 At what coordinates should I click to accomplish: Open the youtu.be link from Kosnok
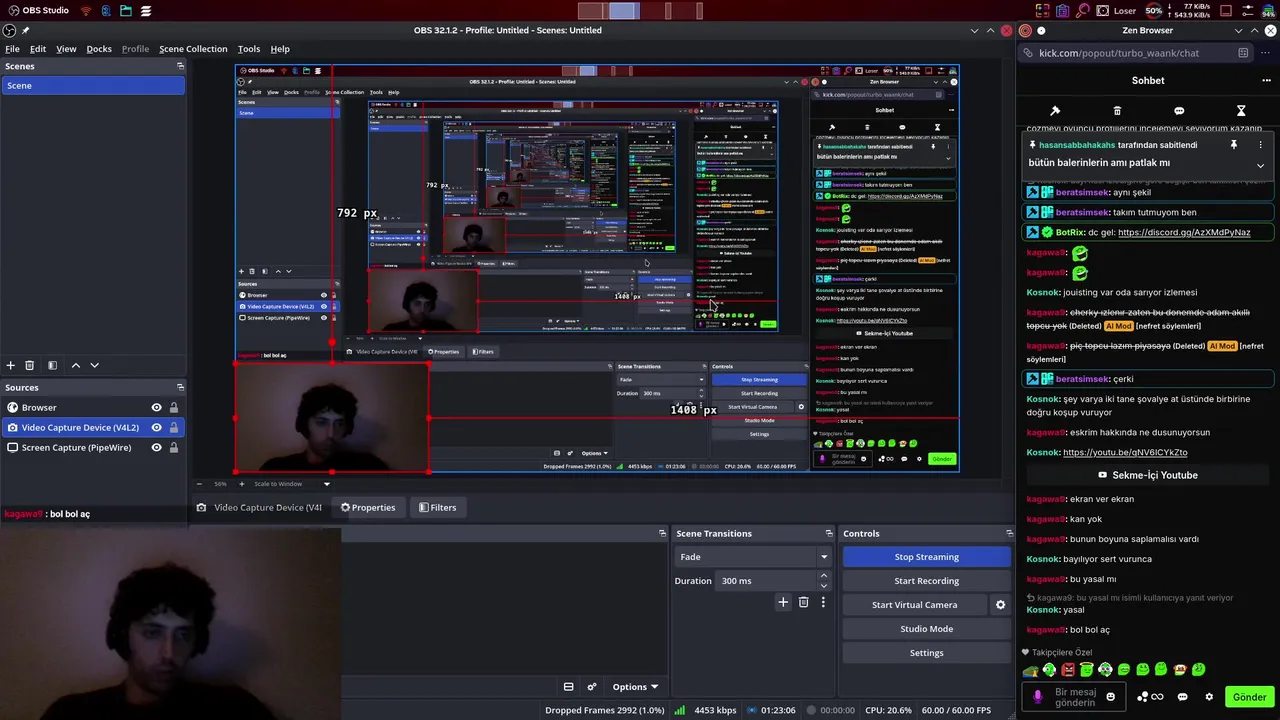pos(1125,452)
